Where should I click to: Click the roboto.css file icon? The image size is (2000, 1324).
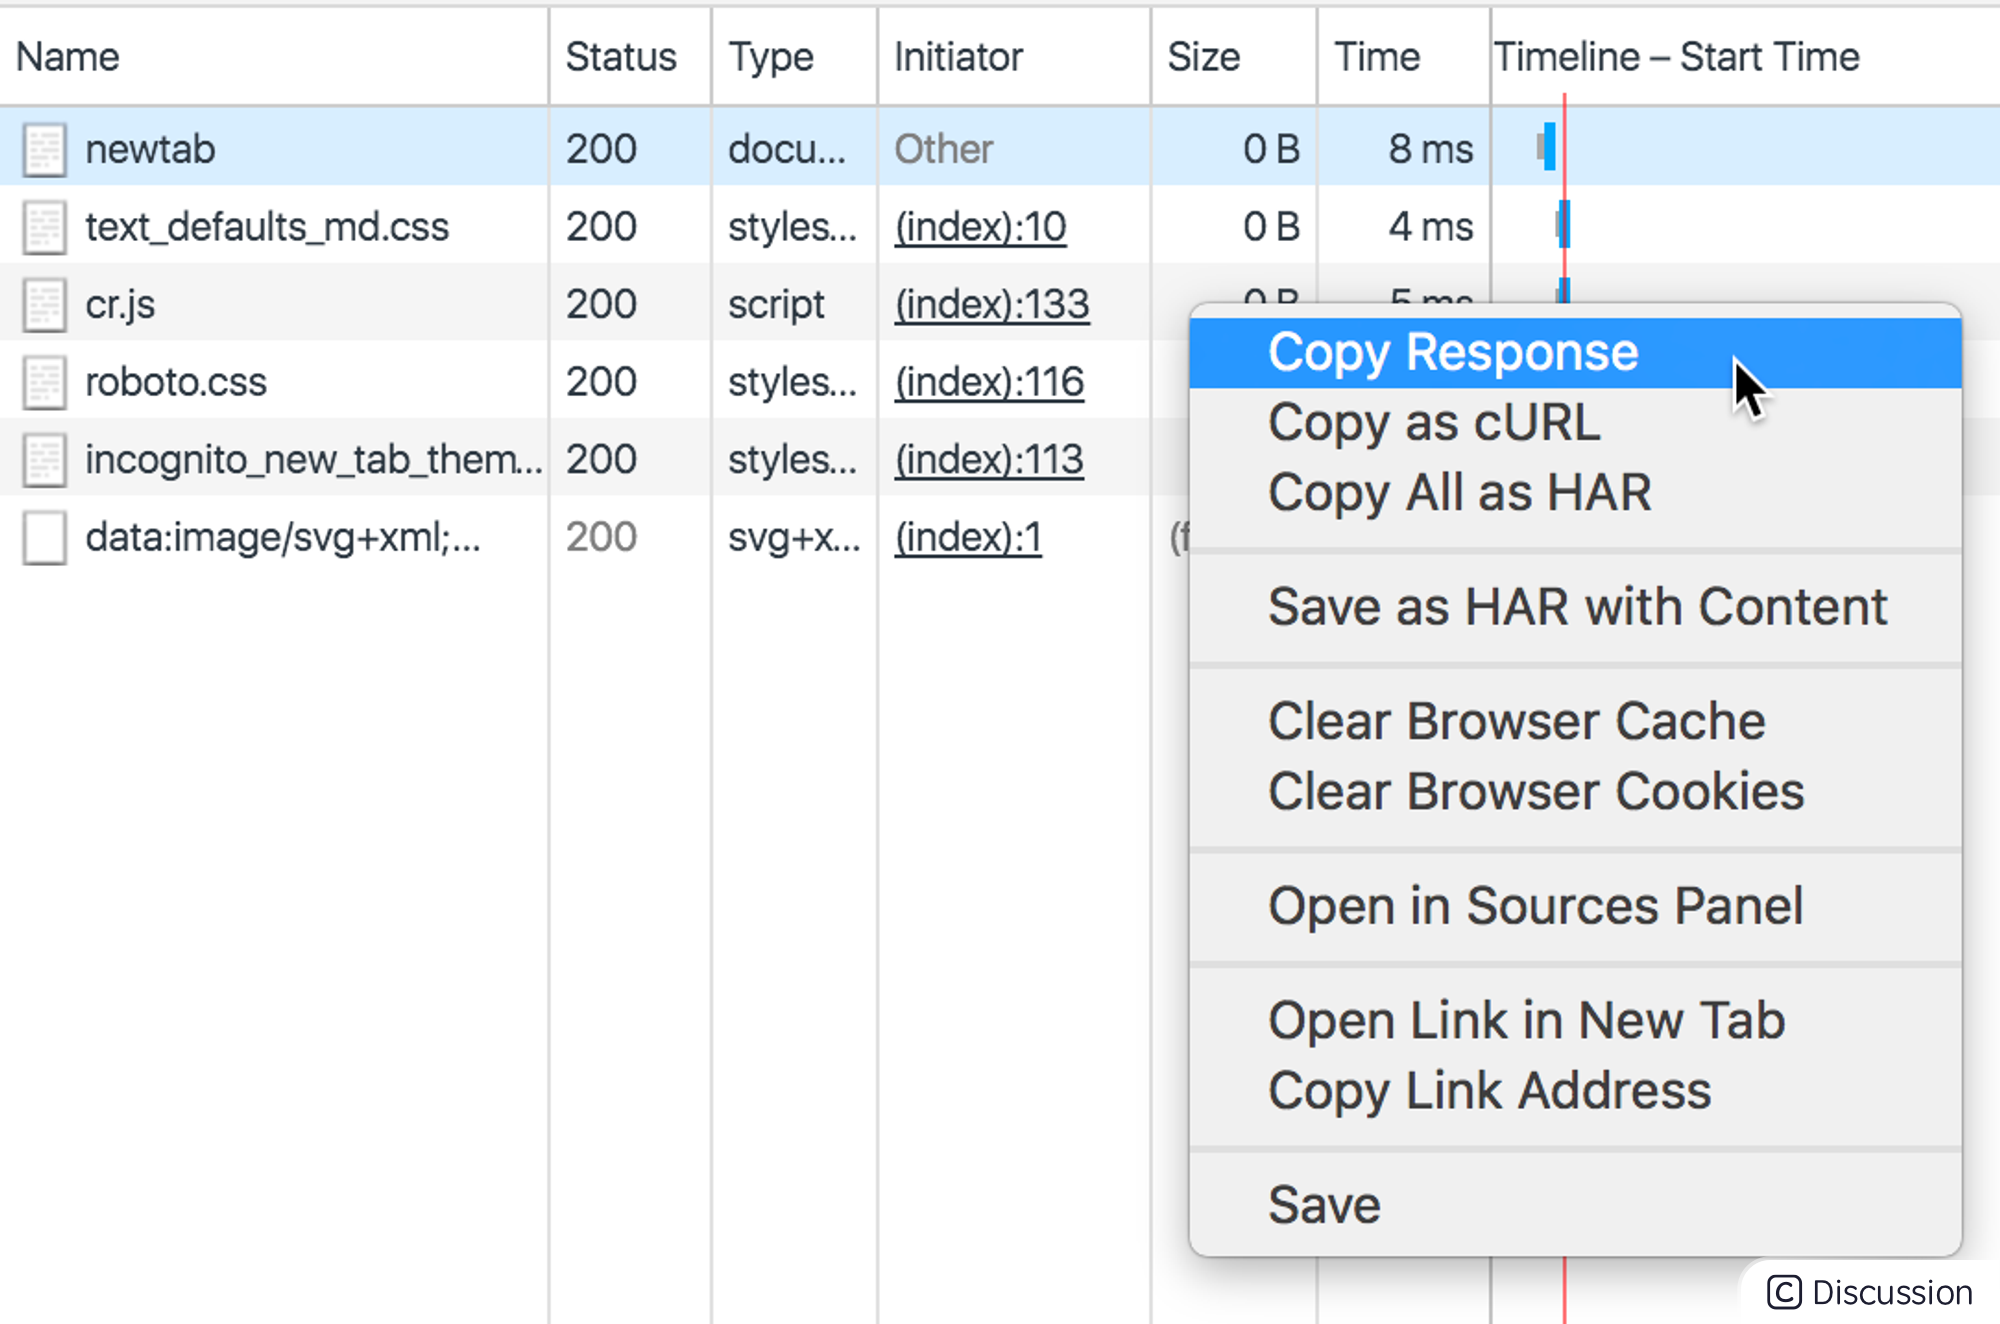[44, 382]
